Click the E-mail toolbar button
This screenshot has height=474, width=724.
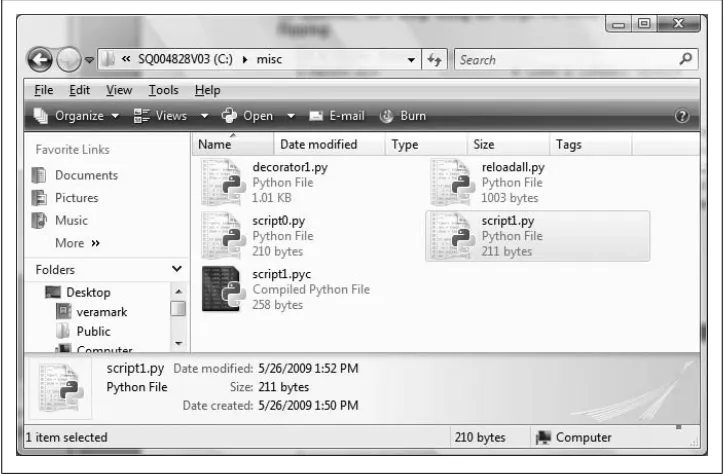point(337,116)
